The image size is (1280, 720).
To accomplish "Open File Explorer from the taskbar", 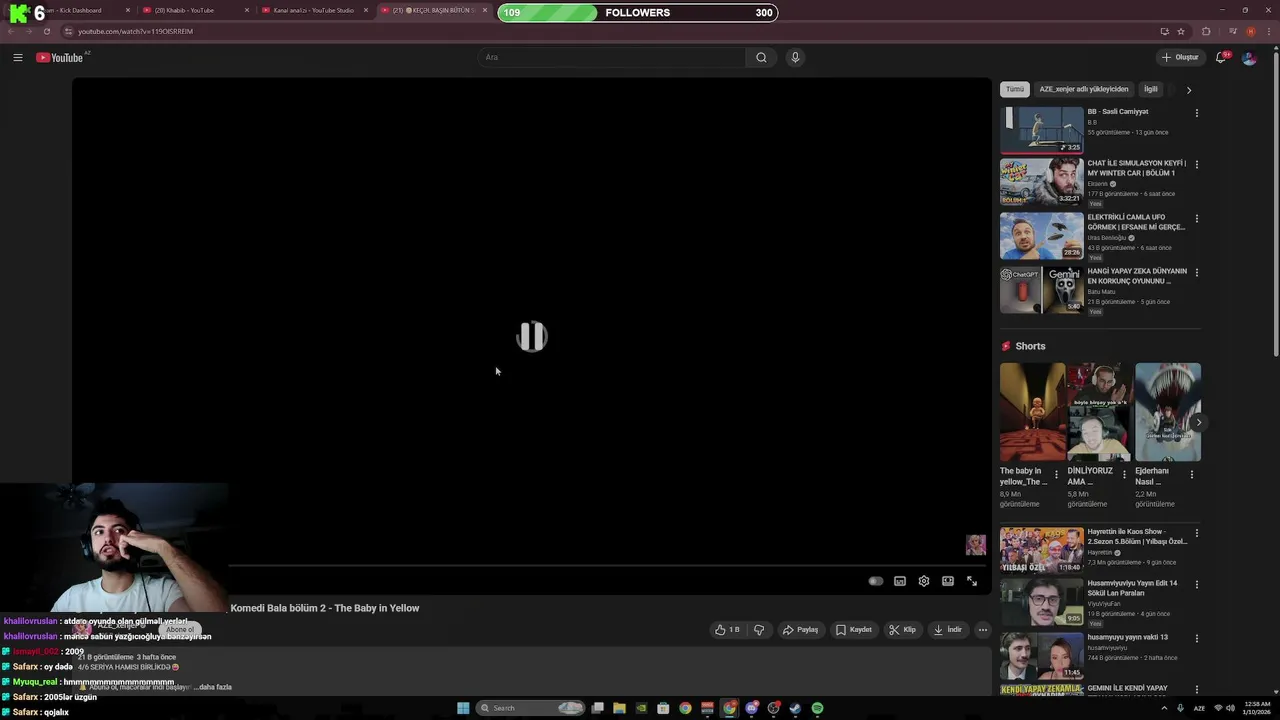I will pyautogui.click(x=619, y=708).
